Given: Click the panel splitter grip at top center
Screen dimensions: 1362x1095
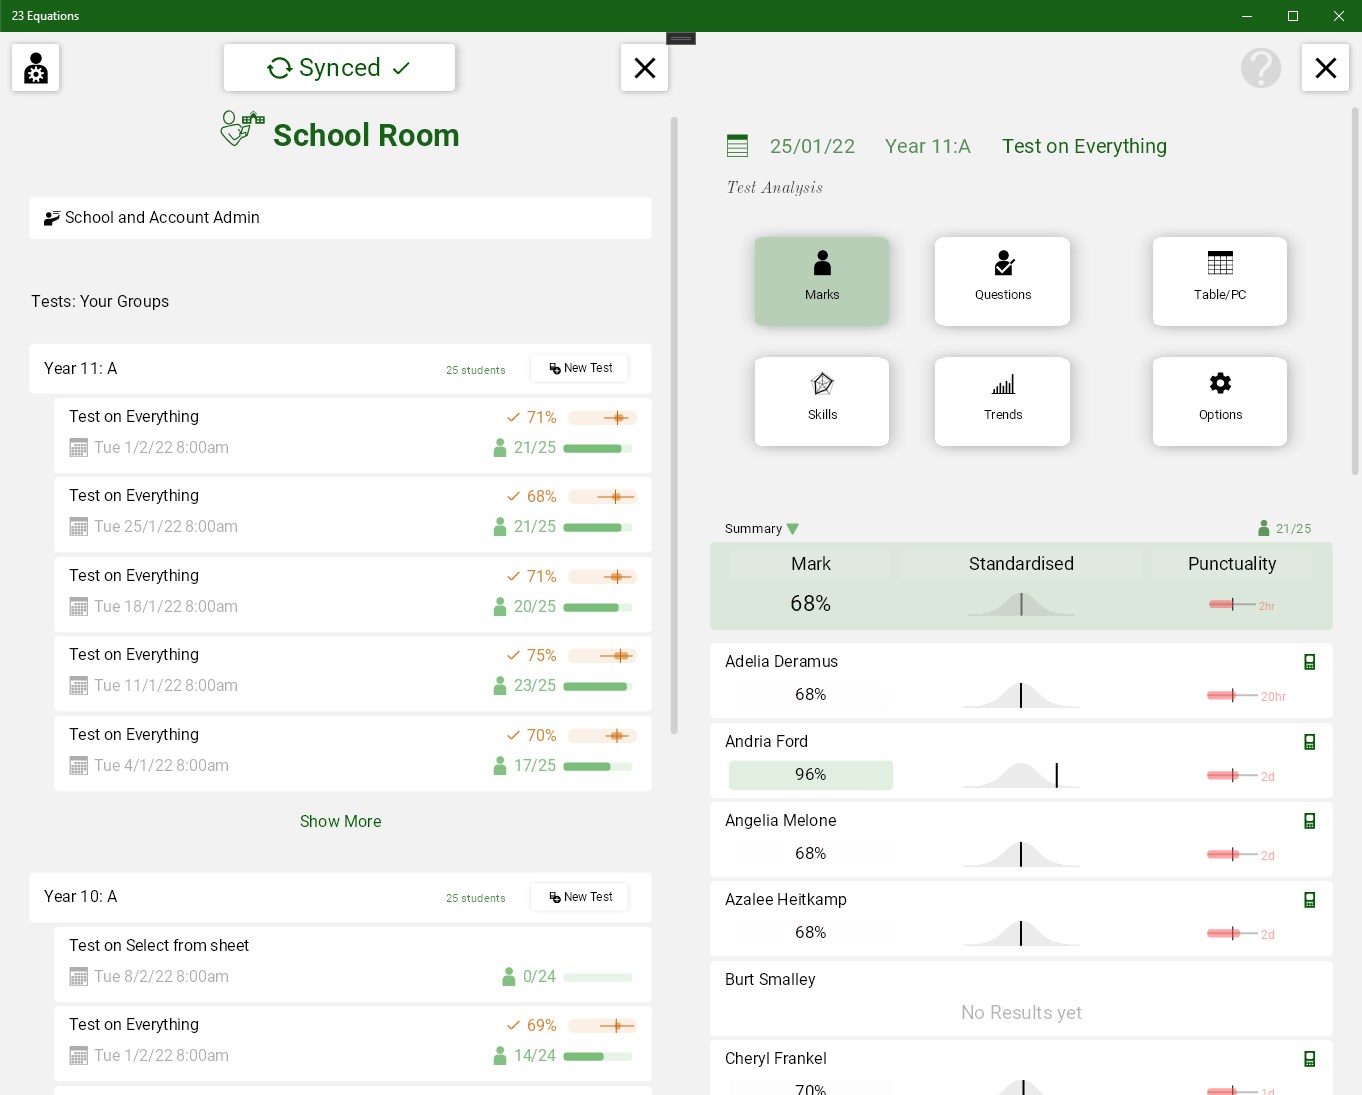Looking at the screenshot, I should [x=681, y=38].
